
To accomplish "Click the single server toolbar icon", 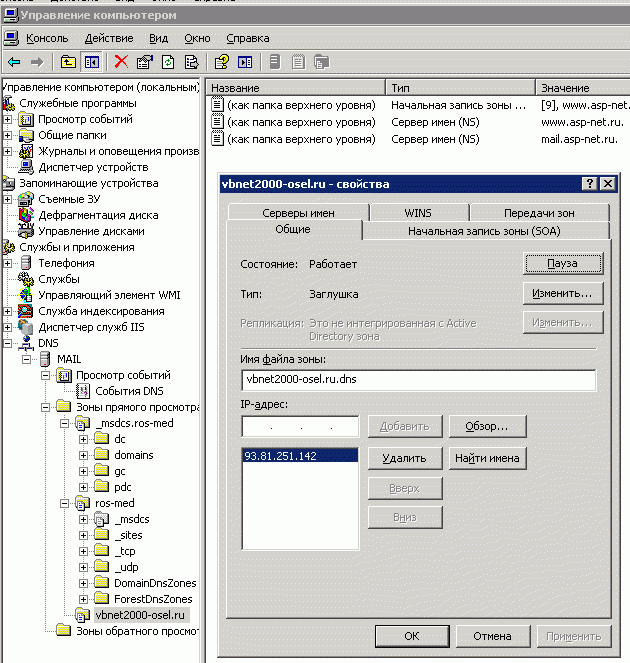I will pos(275,62).
